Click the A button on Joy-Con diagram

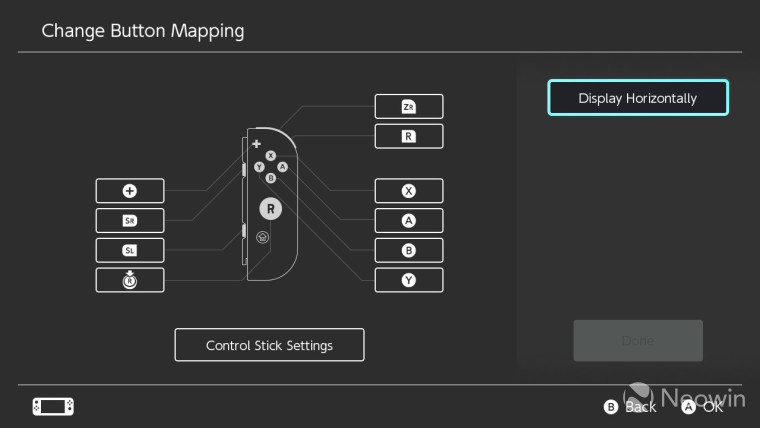(283, 167)
